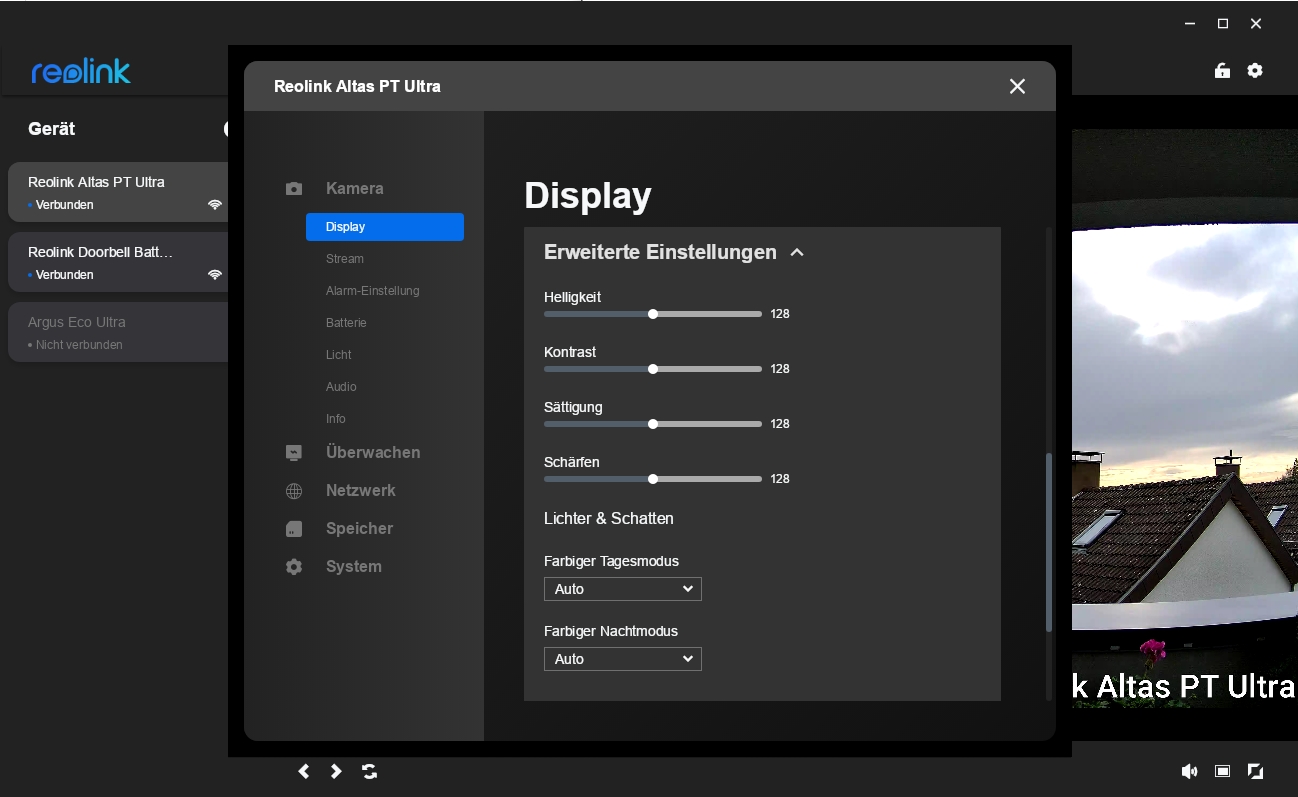Image resolution: width=1298 pixels, height=797 pixels.
Task: Click the Helligkeit slider handle
Action: 653,314
